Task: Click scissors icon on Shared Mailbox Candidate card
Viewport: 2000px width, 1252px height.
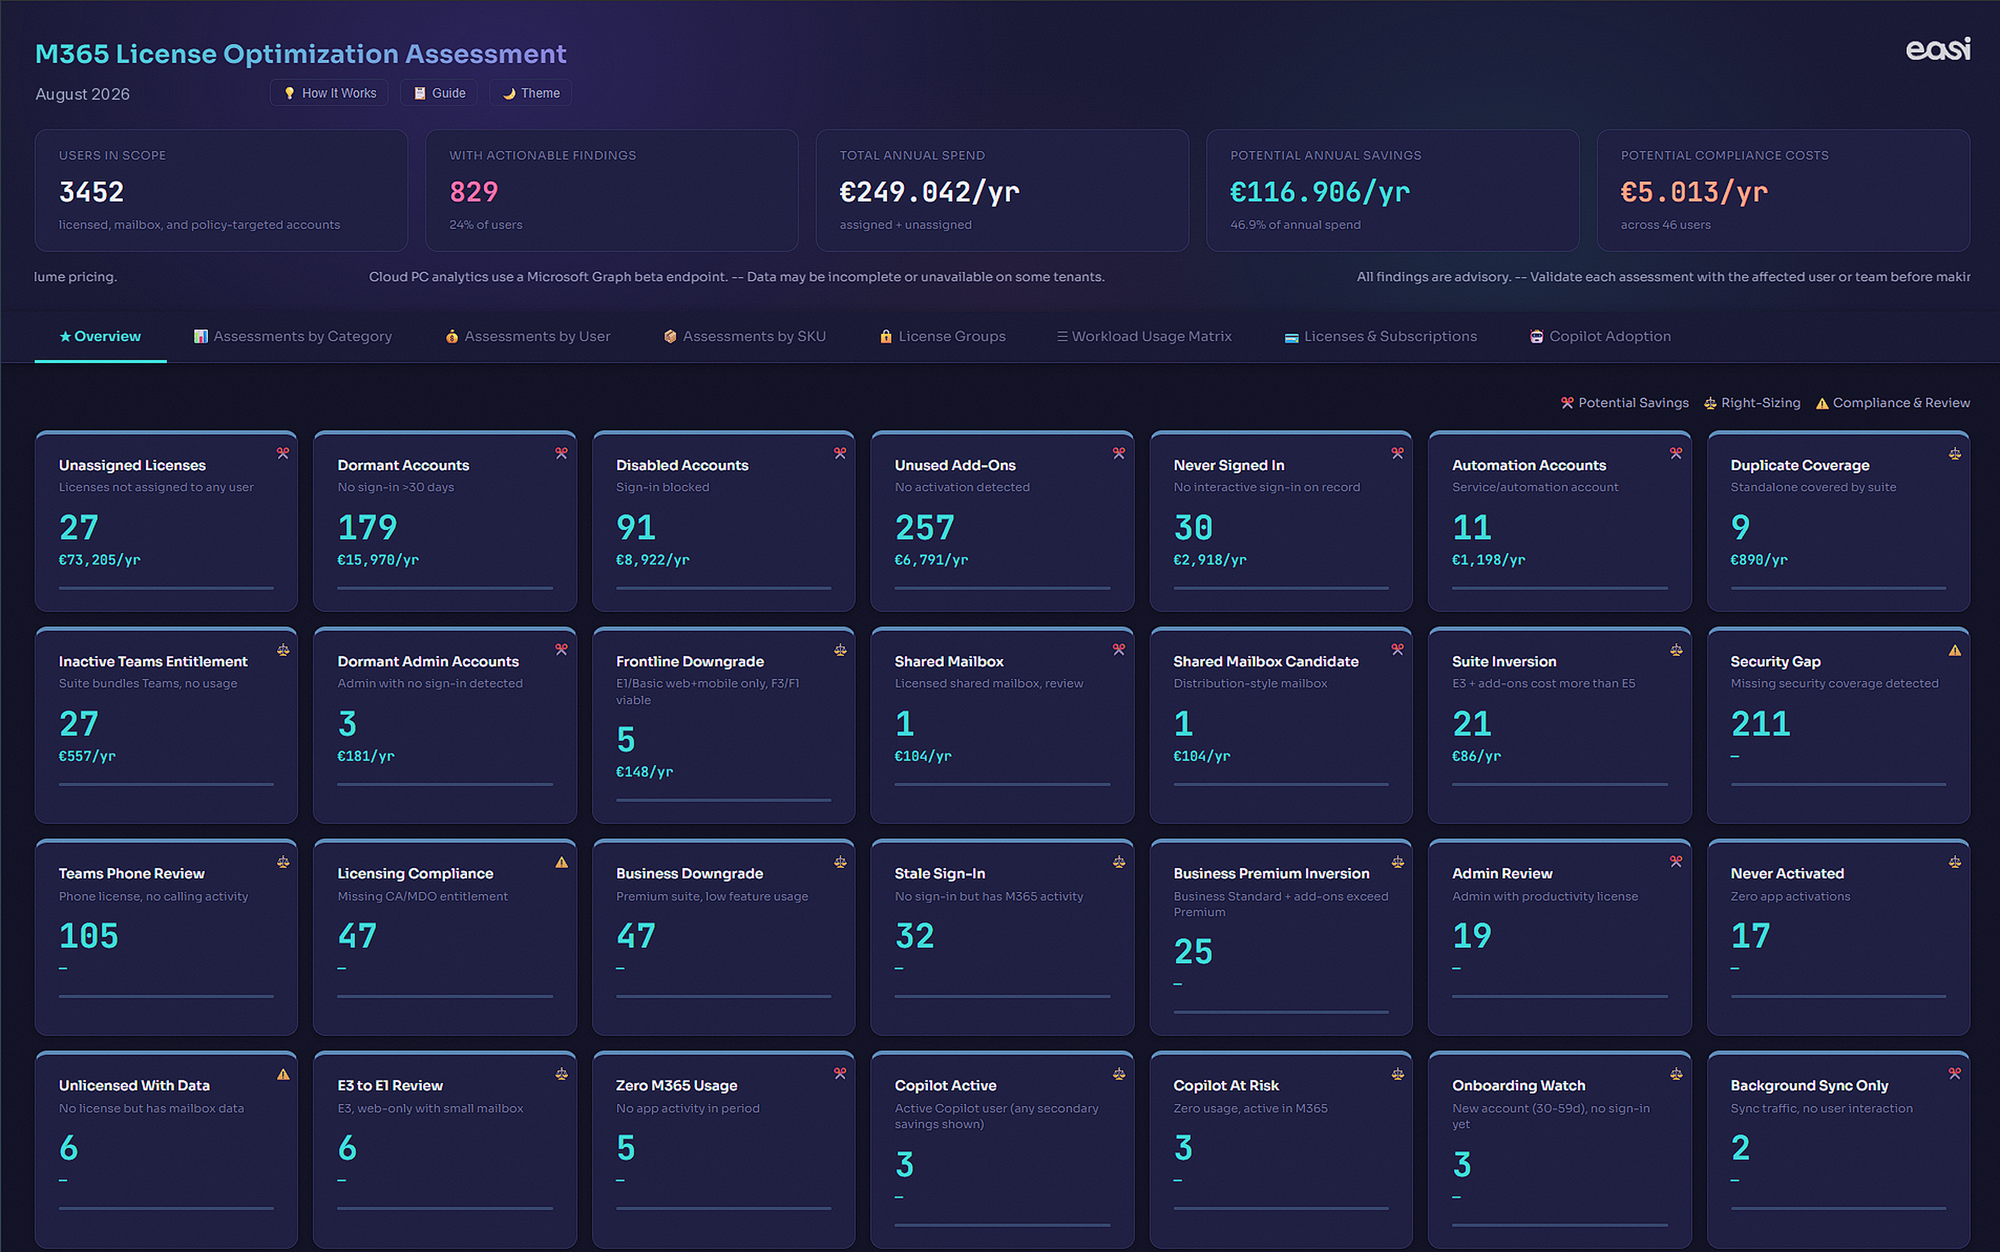Action: pyautogui.click(x=1397, y=650)
